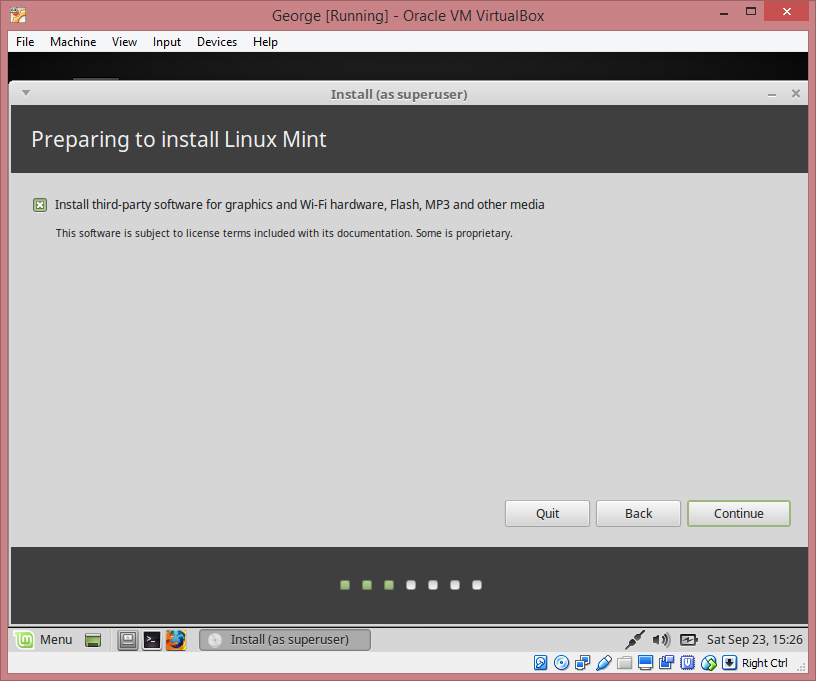The width and height of the screenshot is (816, 681).
Task: Click the network connection tray icon
Action: 635,639
